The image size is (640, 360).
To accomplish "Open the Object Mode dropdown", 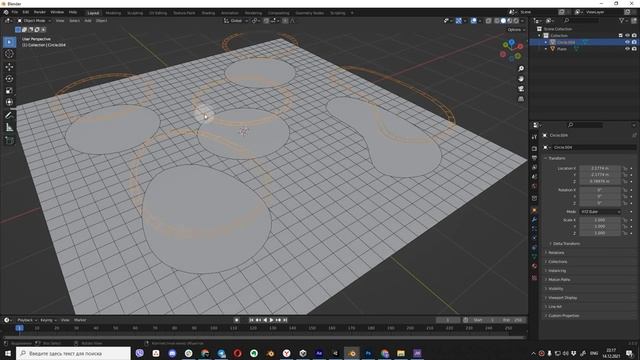I will (x=34, y=20).
